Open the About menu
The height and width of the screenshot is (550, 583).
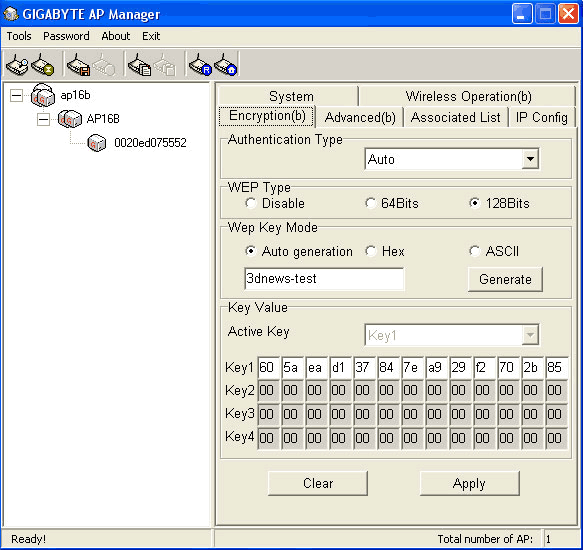pos(116,36)
